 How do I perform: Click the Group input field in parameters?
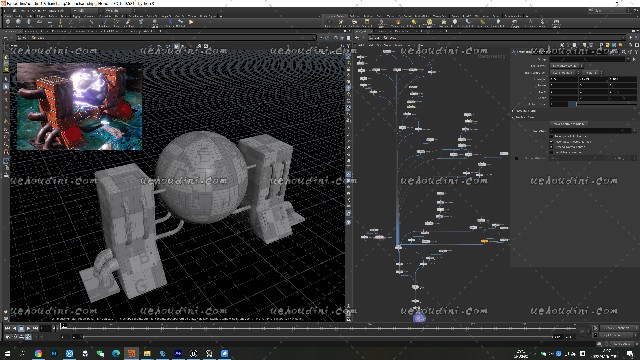click(588, 59)
